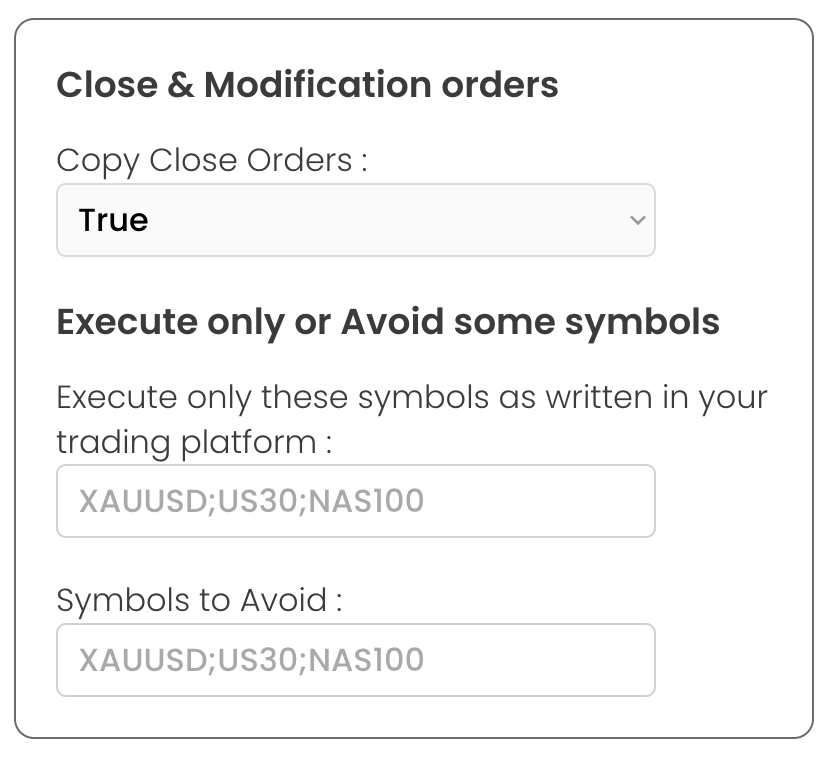This screenshot has height=758, width=836.
Task: Click the Symbols to Avoid label
Action: (x=199, y=600)
